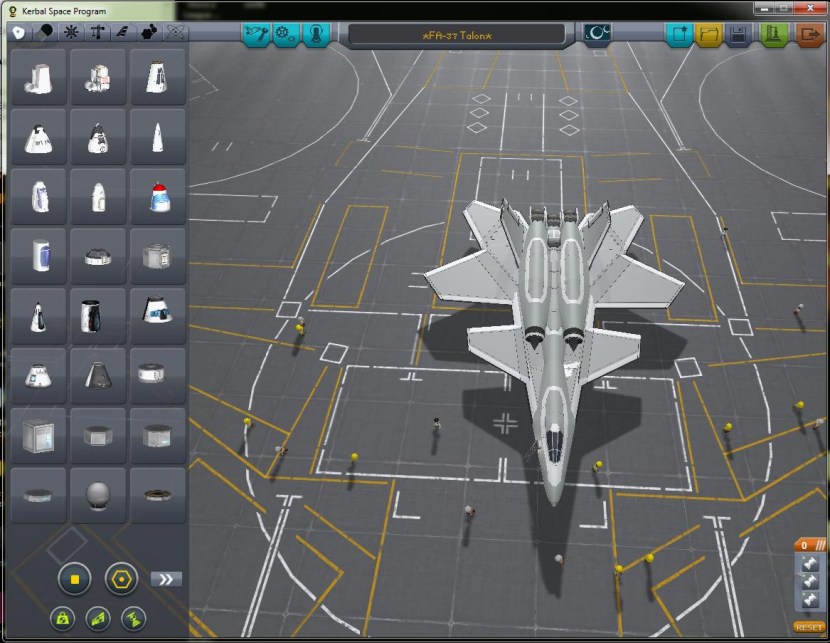Select the Pods category tab
830x643 pixels.
19,32
